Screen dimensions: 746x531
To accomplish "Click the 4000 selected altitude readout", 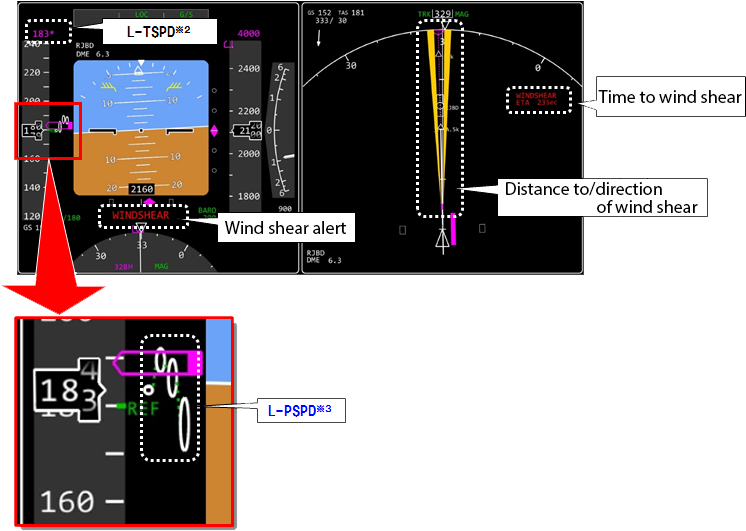I will tap(248, 33).
